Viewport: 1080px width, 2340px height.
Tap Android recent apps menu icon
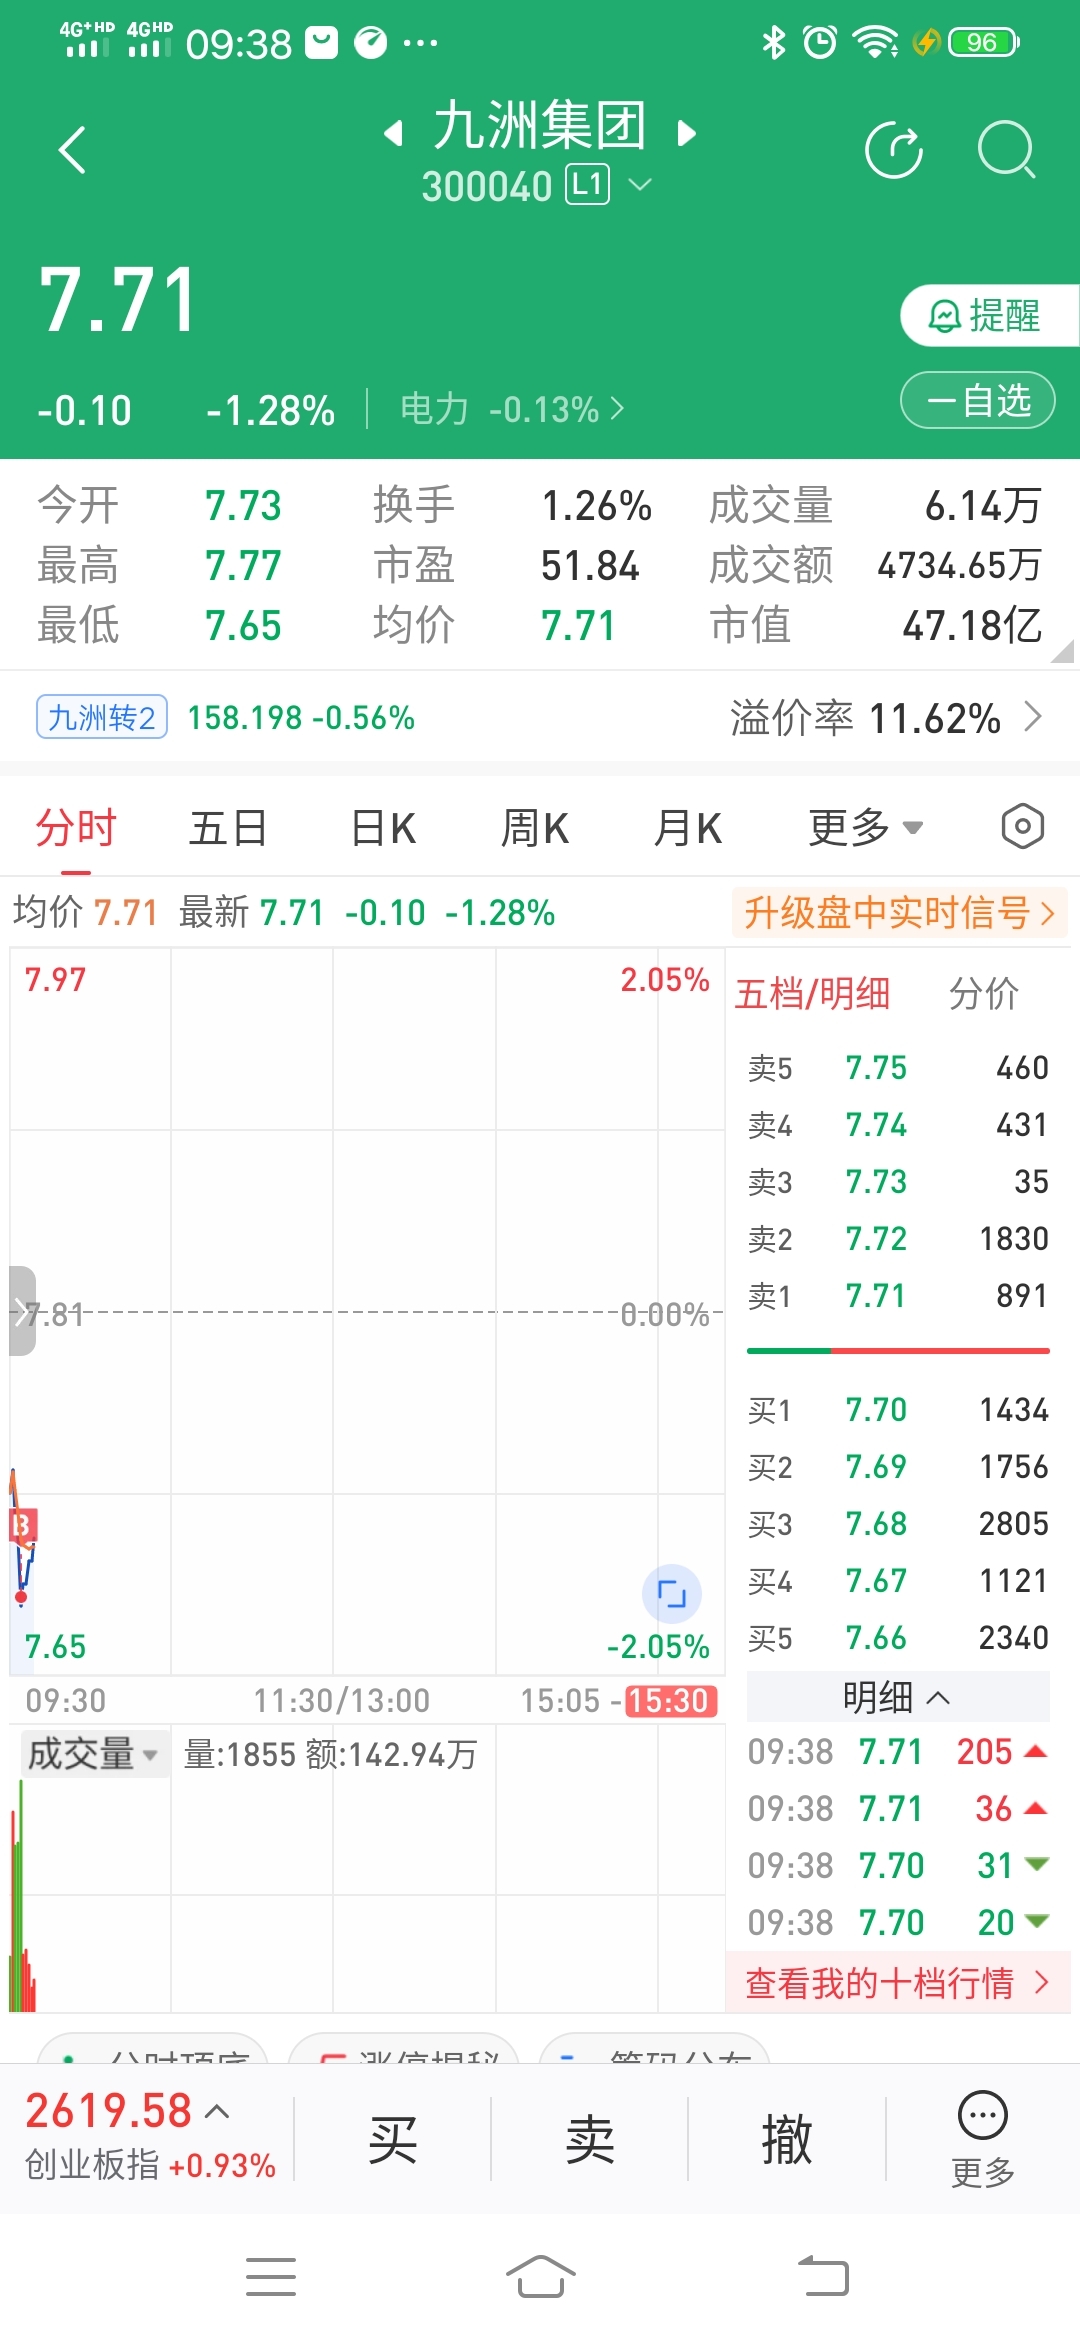pyautogui.click(x=271, y=2276)
